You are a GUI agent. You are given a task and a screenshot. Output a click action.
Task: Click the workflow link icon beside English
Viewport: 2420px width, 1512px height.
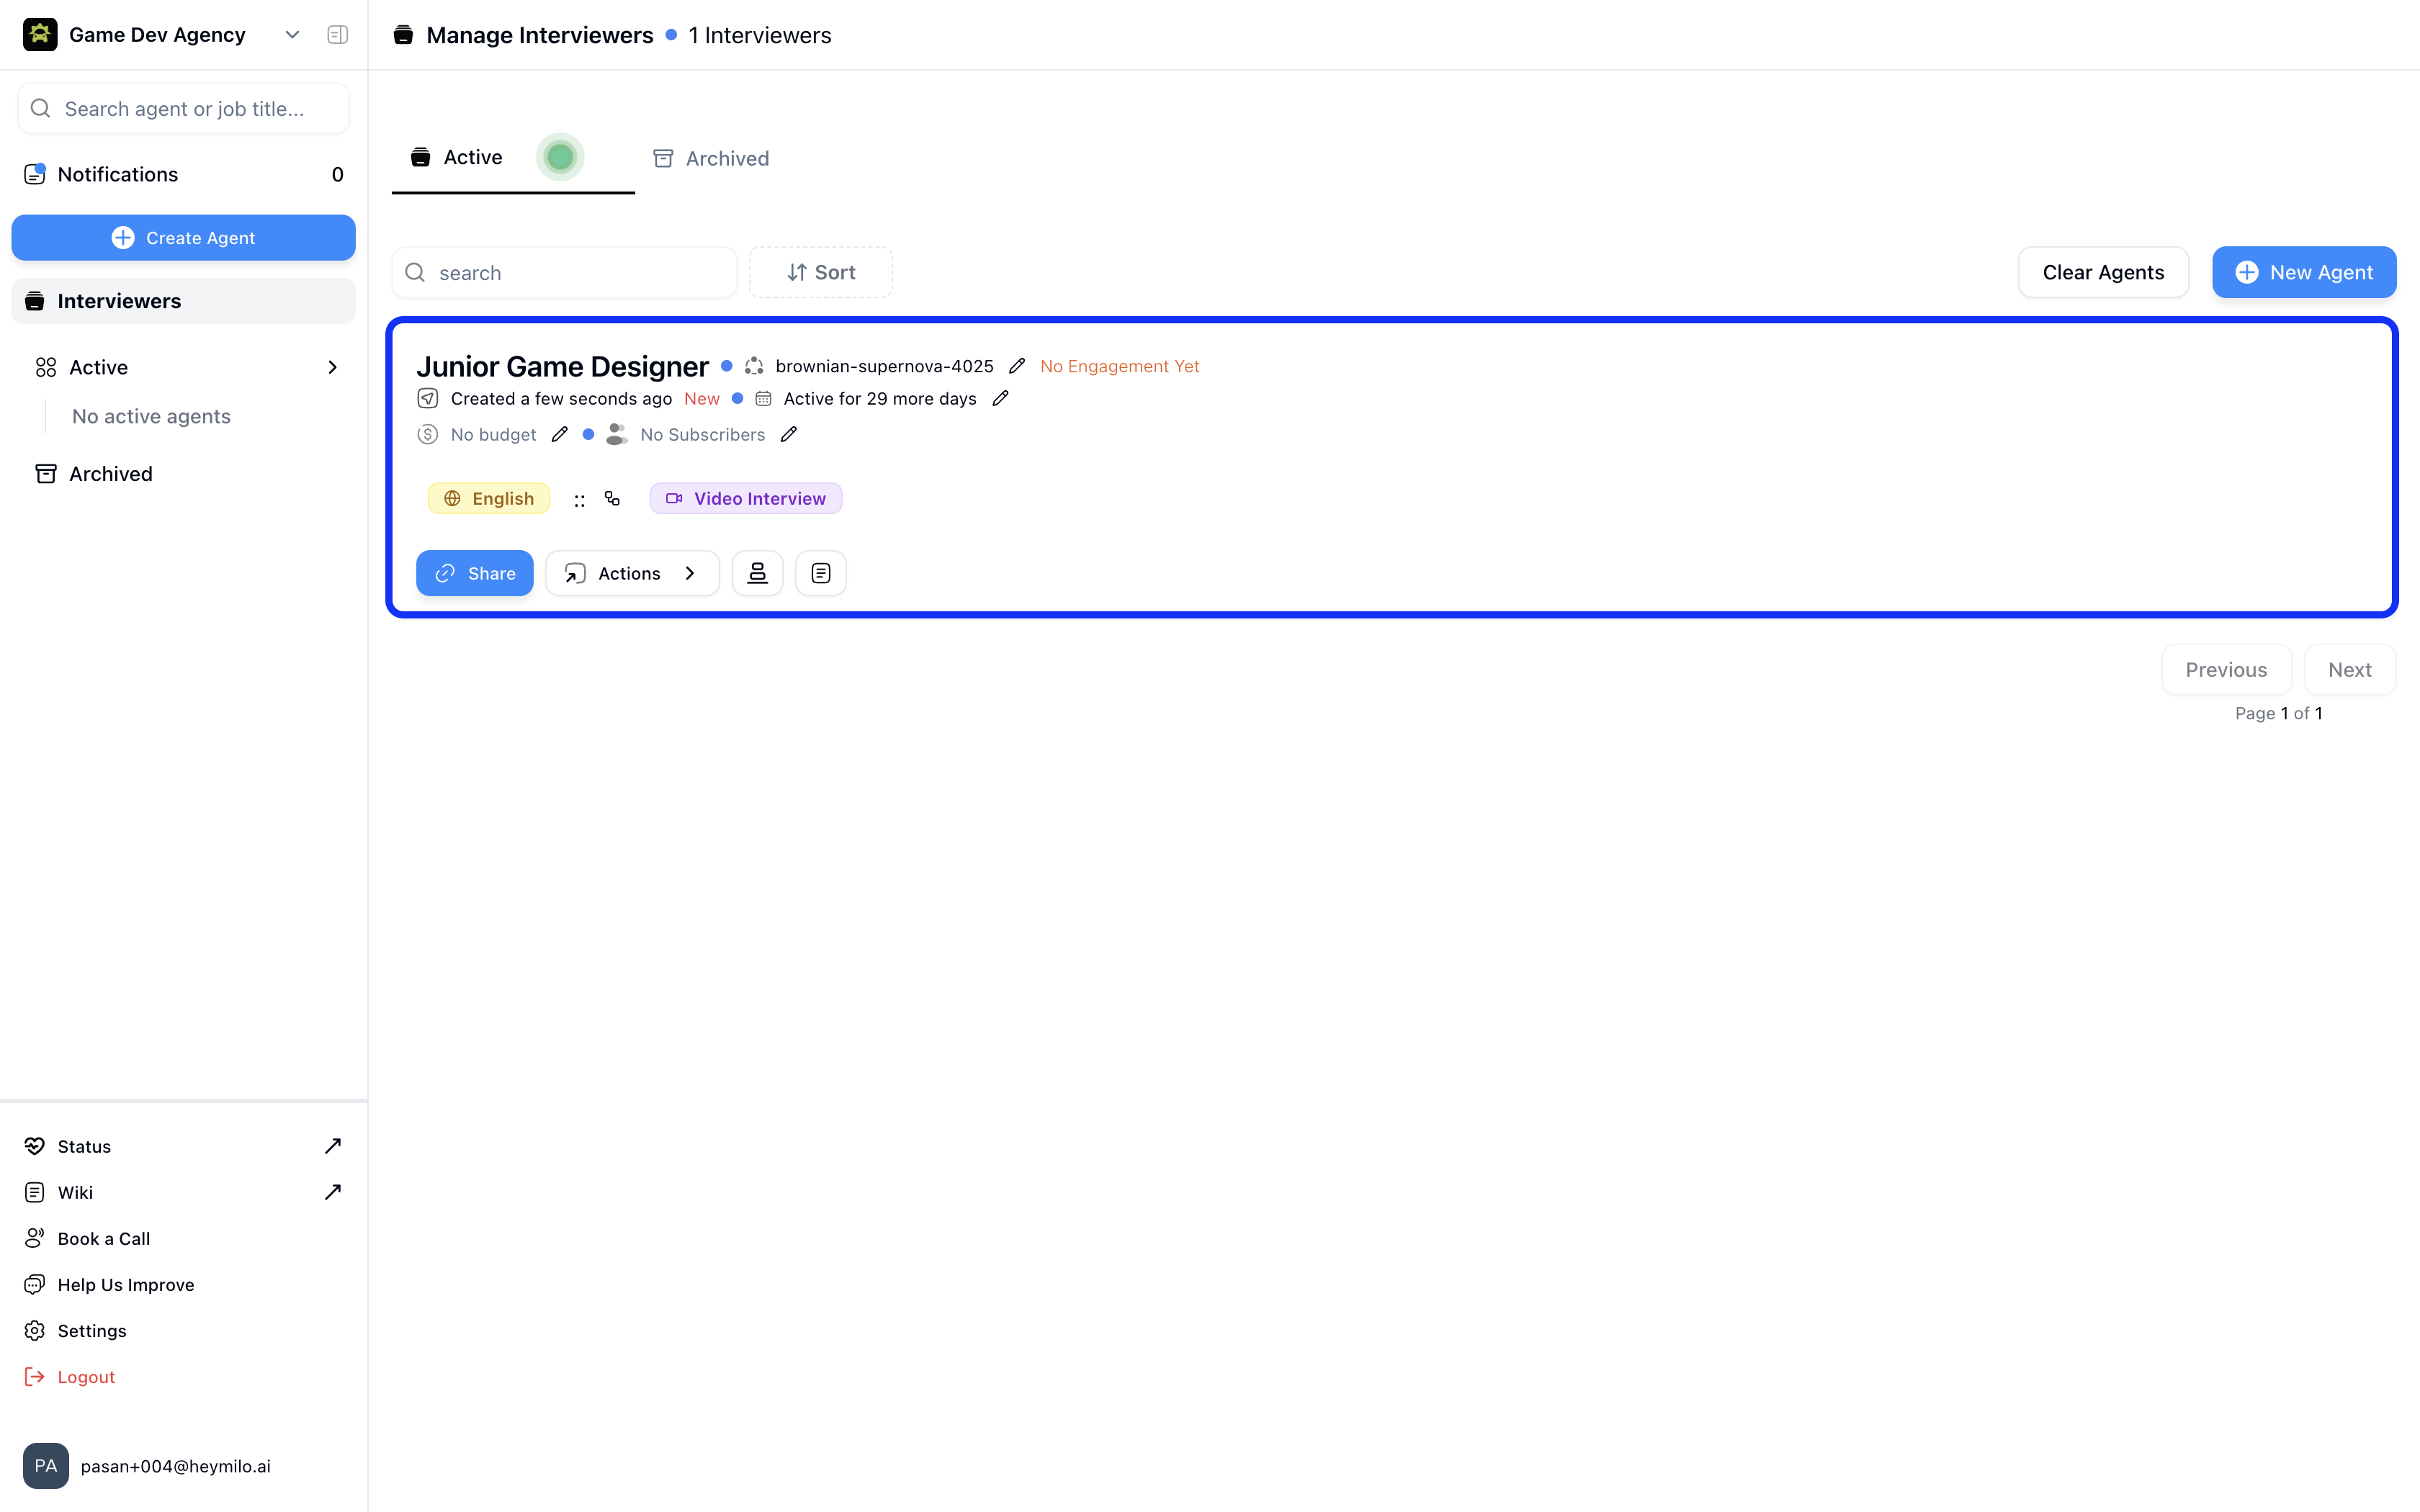tap(612, 498)
